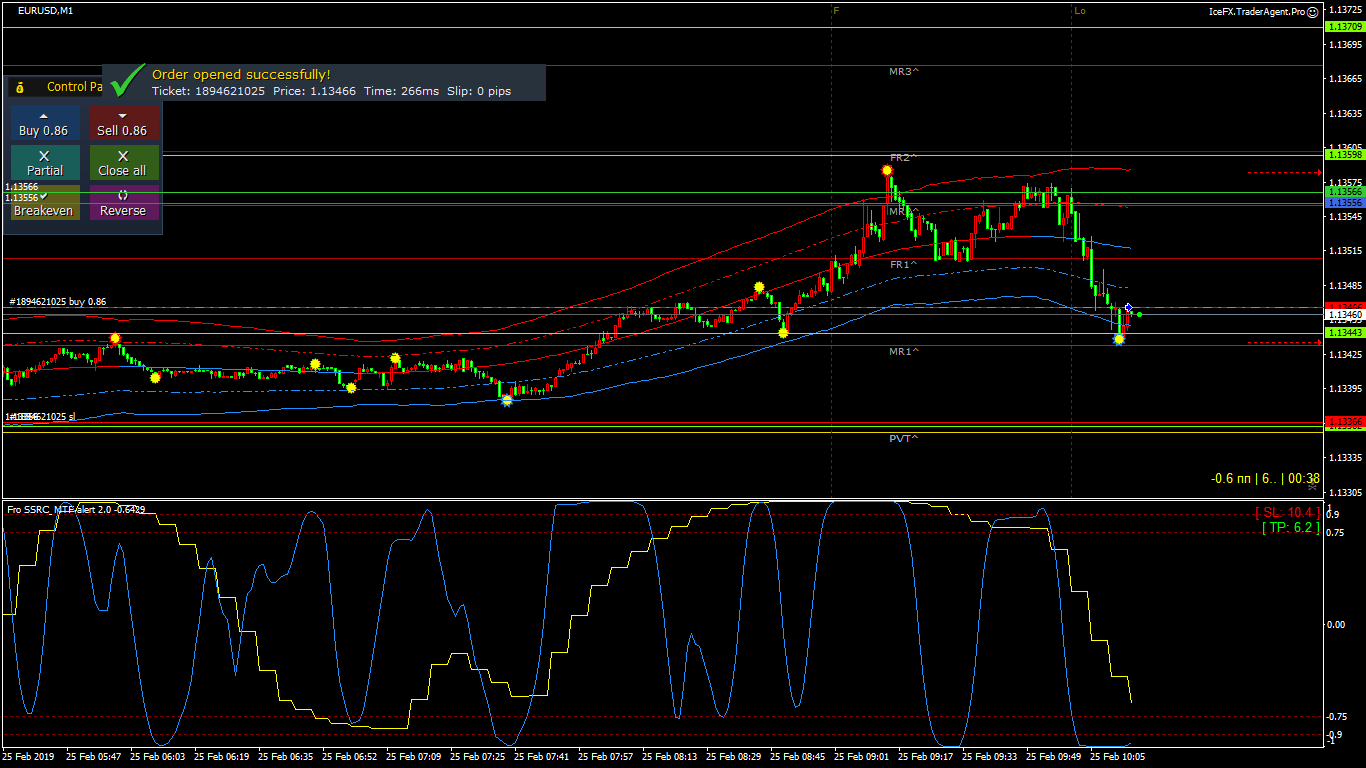
Task: Click the FR2^ pivot level label
Action: point(903,158)
